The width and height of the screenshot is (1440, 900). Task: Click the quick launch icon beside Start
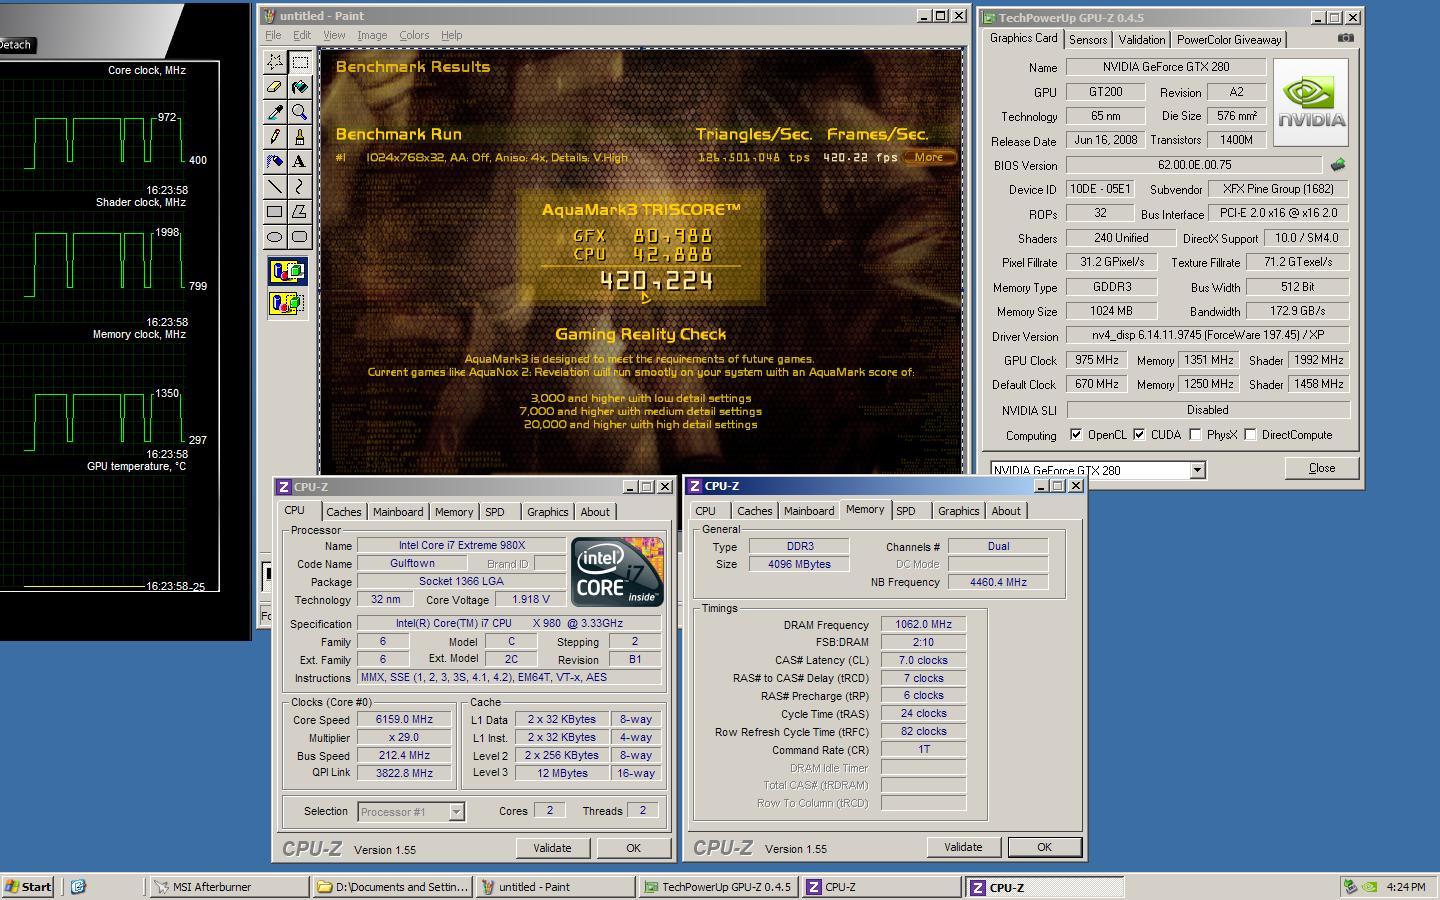click(x=78, y=886)
